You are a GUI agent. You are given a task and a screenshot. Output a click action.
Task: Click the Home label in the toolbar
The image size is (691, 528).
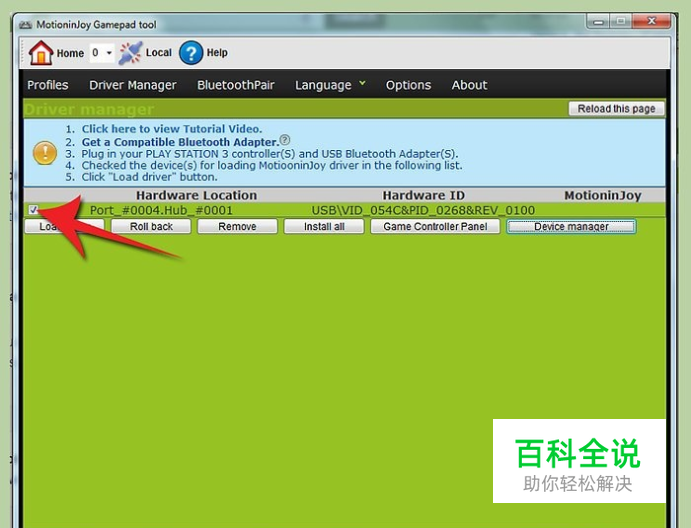[70, 53]
